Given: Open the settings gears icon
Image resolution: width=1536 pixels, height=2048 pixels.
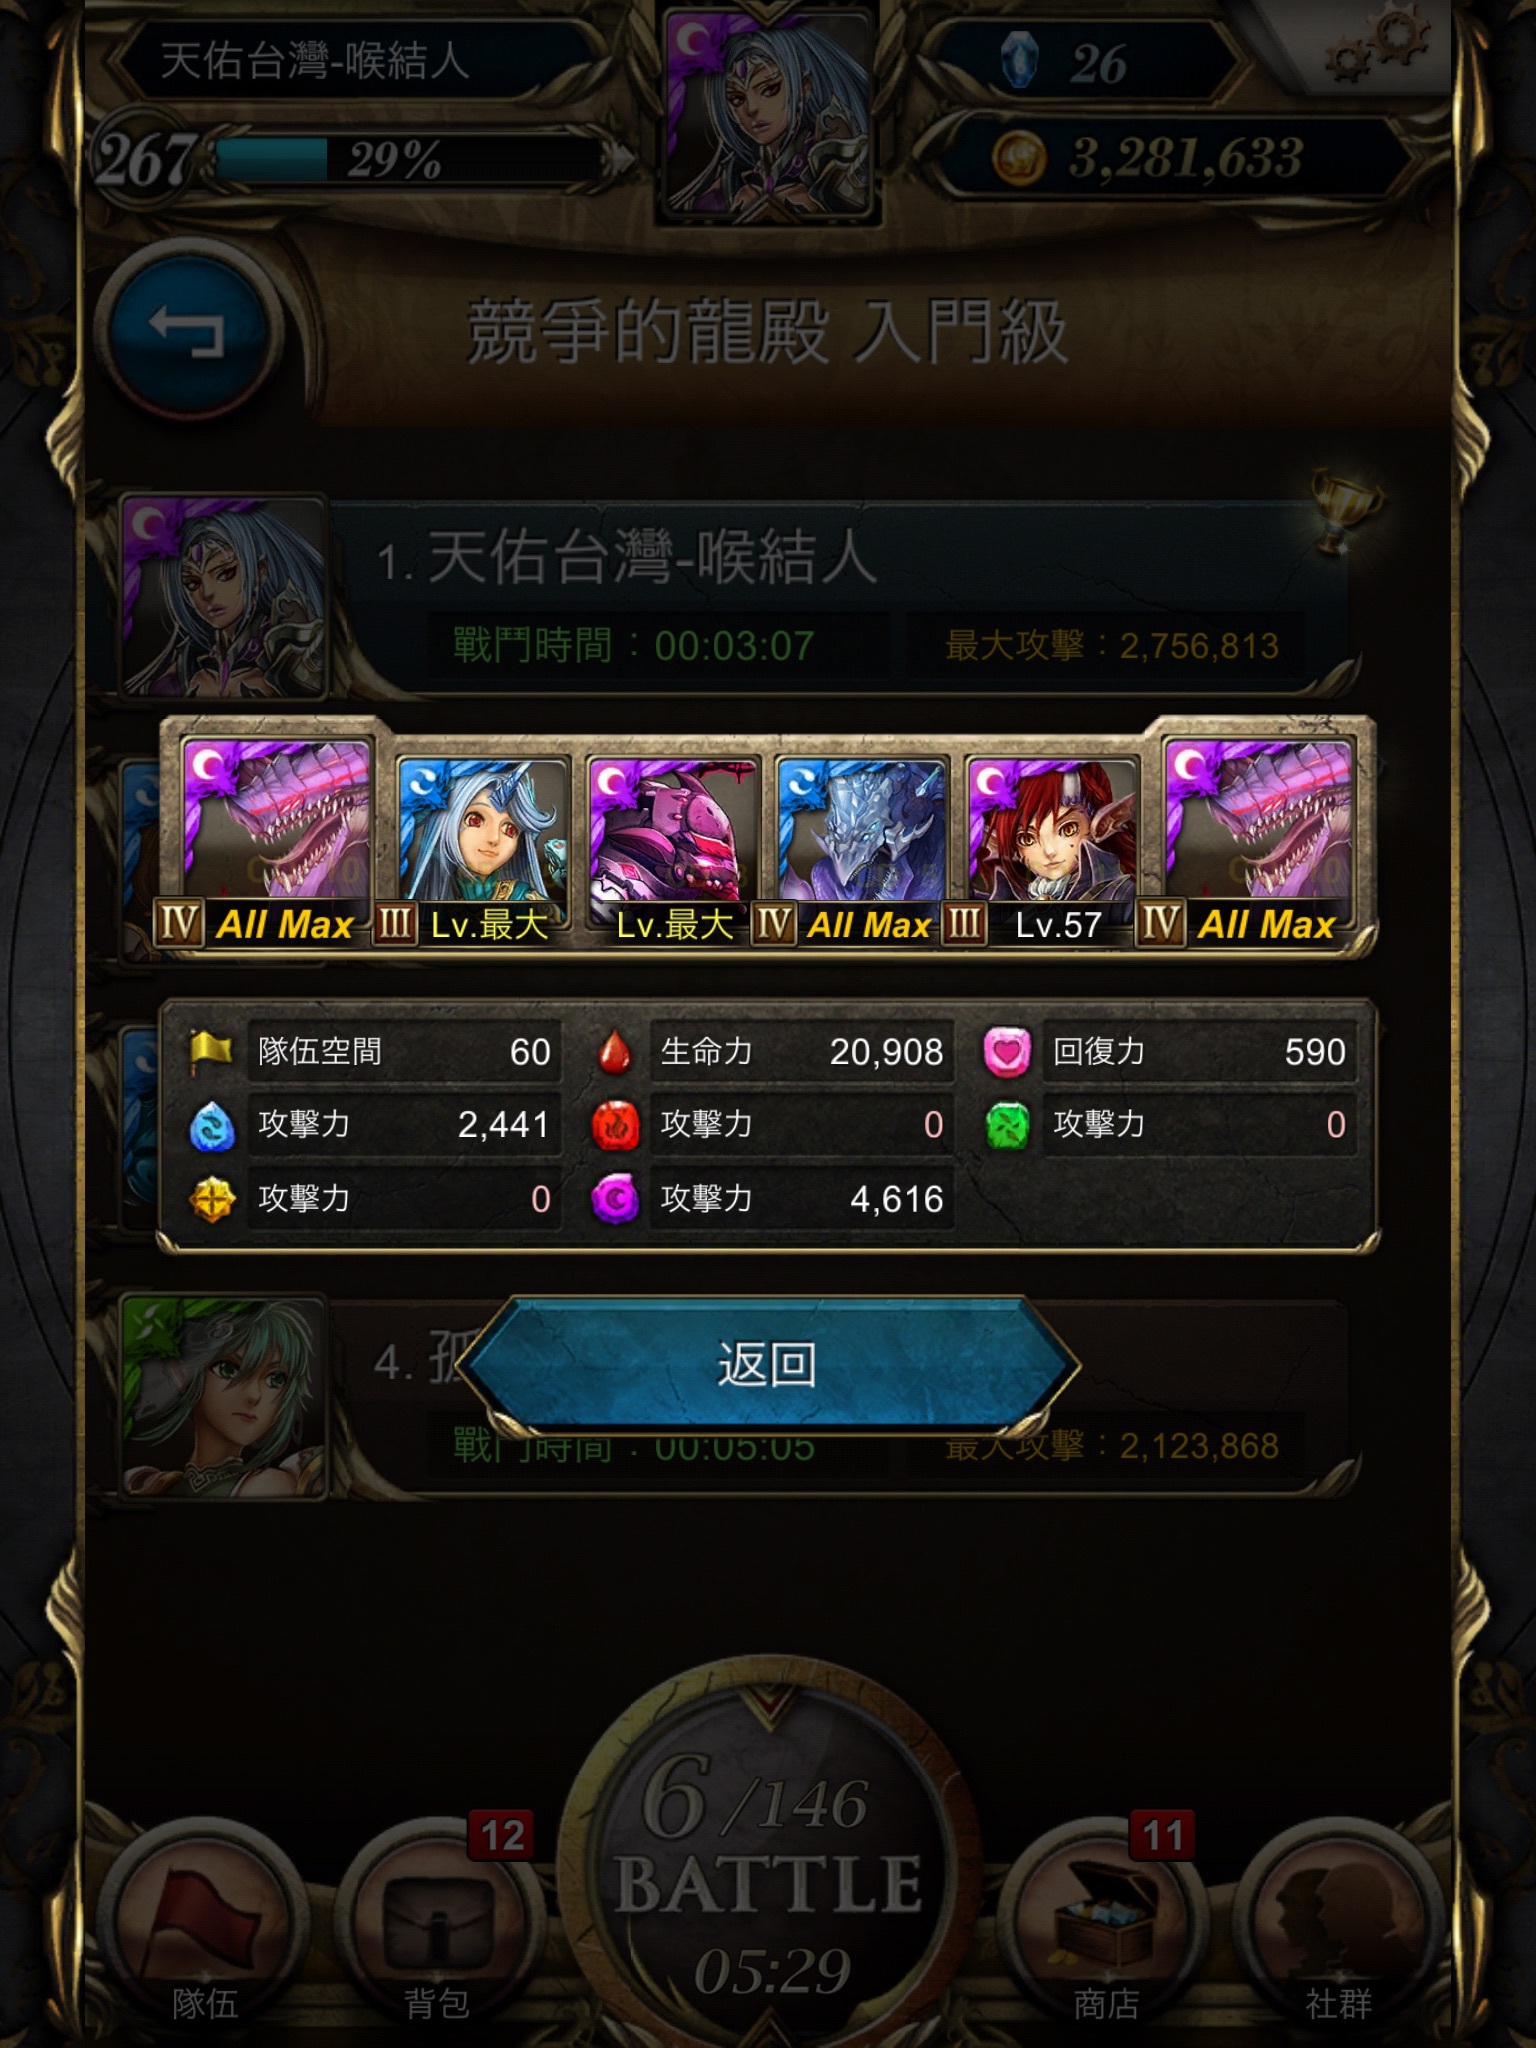Looking at the screenshot, I should (1376, 45).
